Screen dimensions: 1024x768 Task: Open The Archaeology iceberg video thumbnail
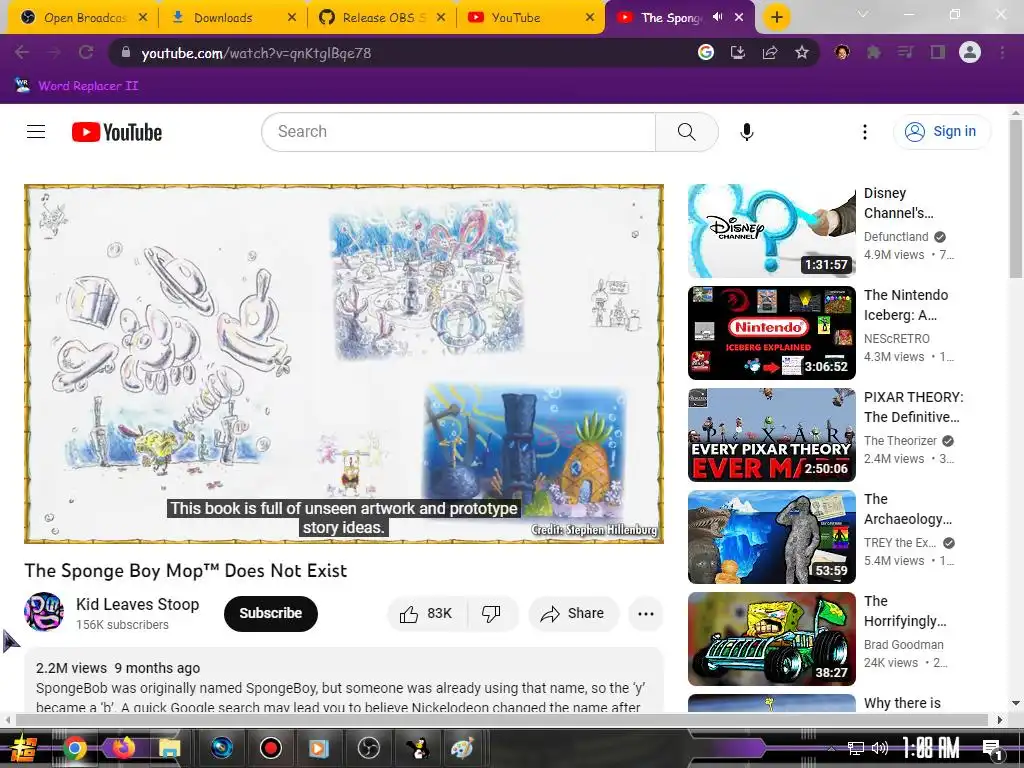771,537
